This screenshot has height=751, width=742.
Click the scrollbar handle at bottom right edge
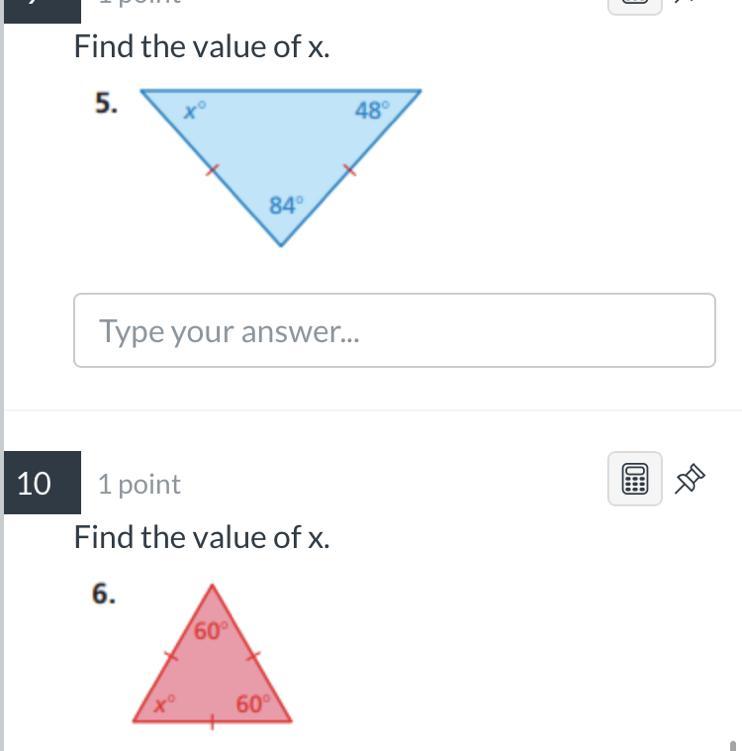pos(732,746)
